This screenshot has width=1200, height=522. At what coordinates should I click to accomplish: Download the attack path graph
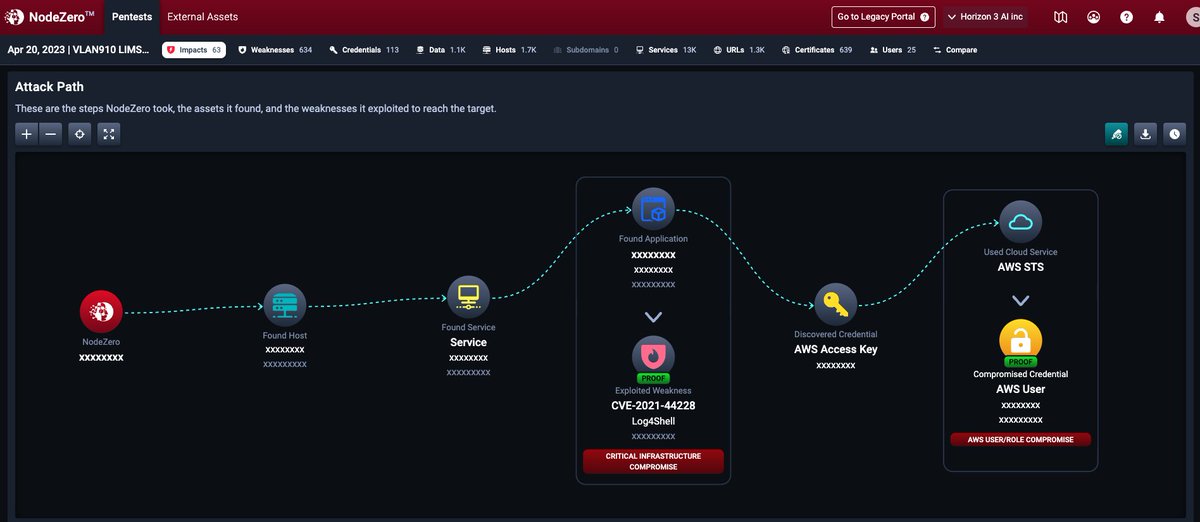pos(1145,134)
